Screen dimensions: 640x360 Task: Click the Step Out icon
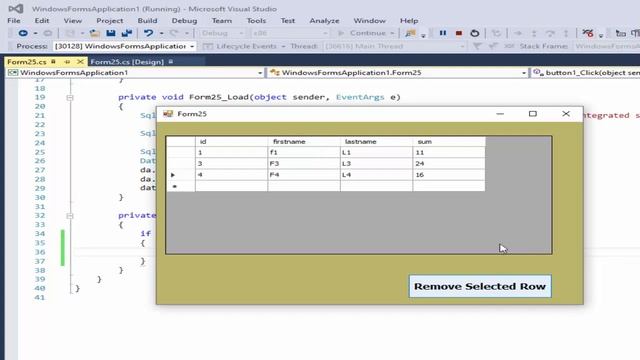pyautogui.click(x=566, y=33)
